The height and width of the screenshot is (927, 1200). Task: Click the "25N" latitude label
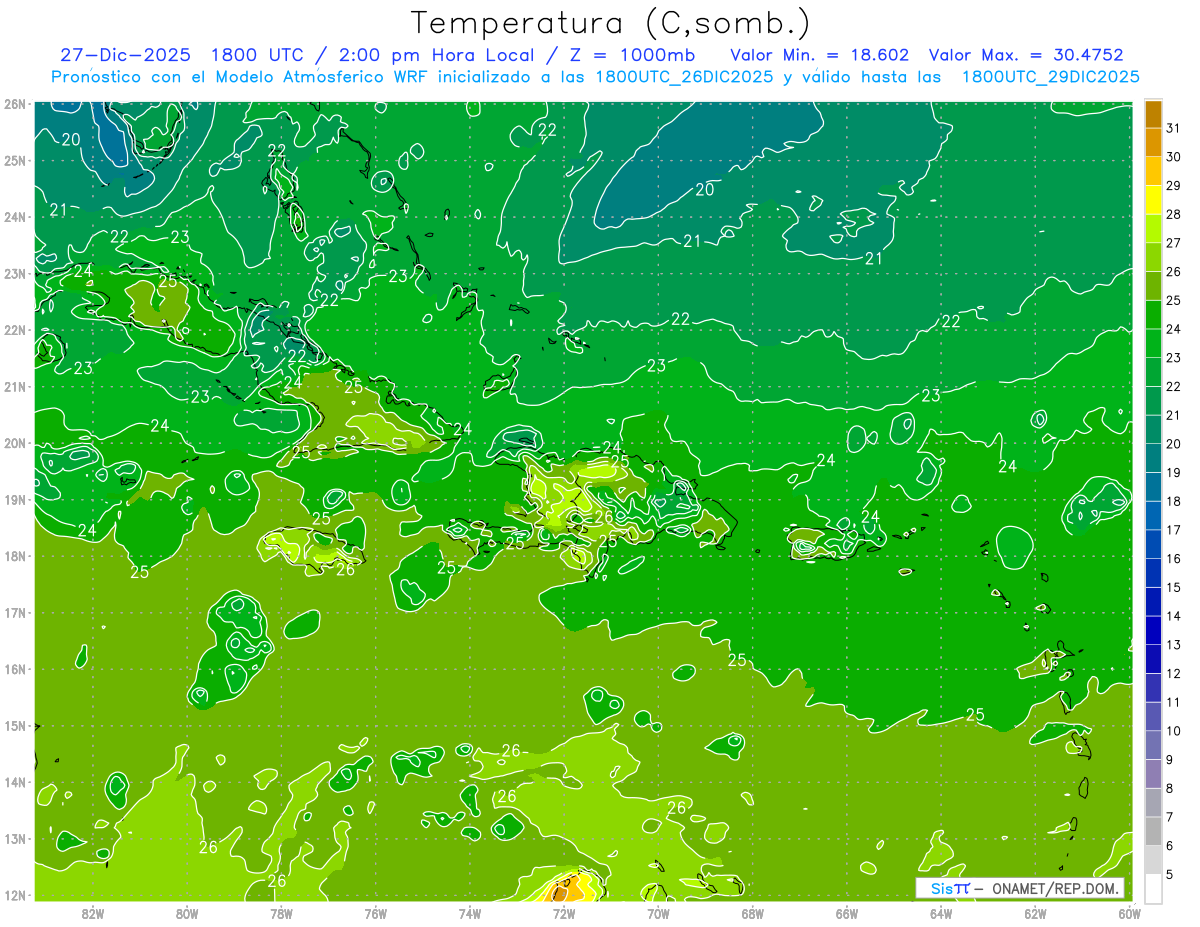point(15,161)
